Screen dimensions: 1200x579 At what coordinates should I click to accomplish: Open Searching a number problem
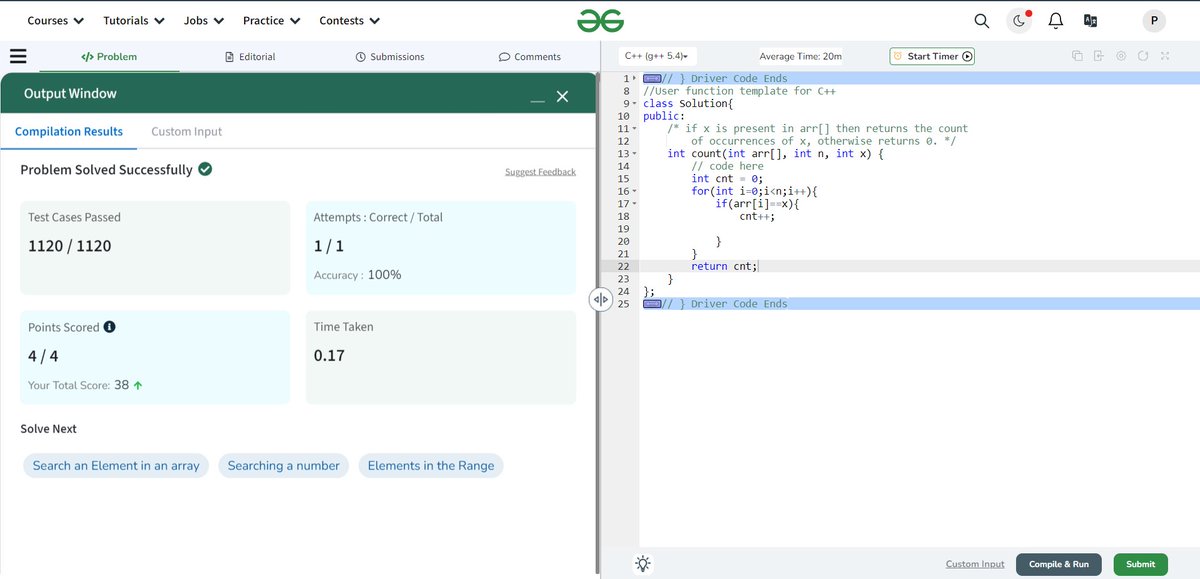(x=284, y=465)
